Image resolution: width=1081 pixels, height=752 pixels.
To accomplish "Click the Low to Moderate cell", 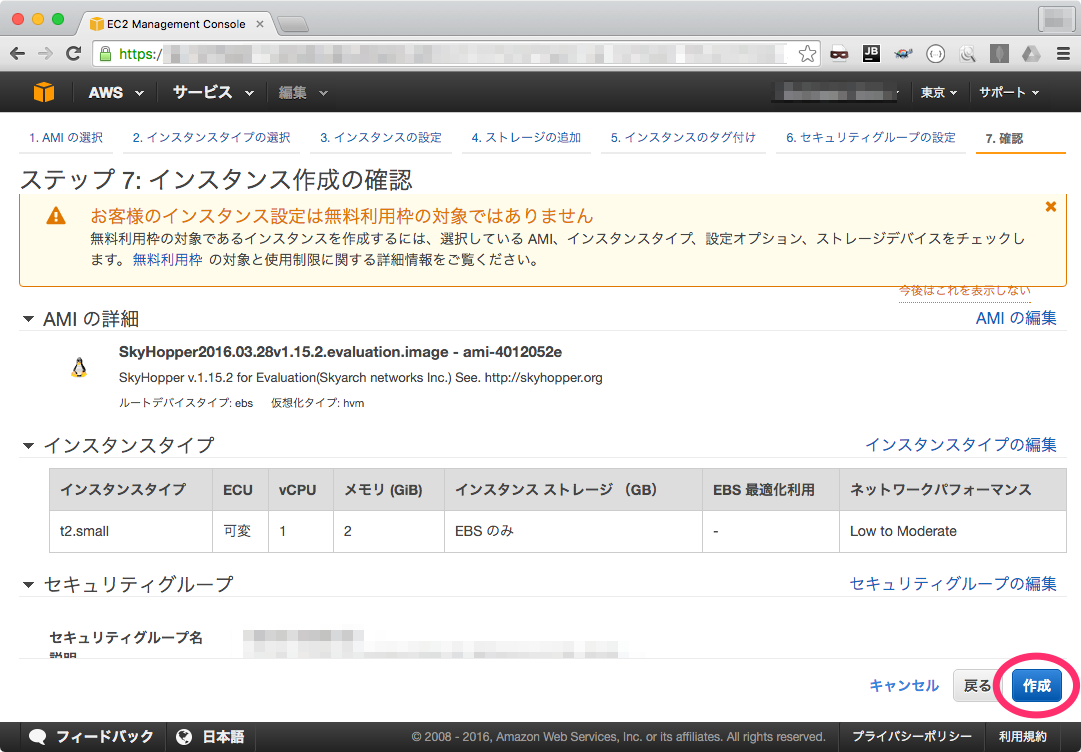I will pyautogui.click(x=953, y=531).
